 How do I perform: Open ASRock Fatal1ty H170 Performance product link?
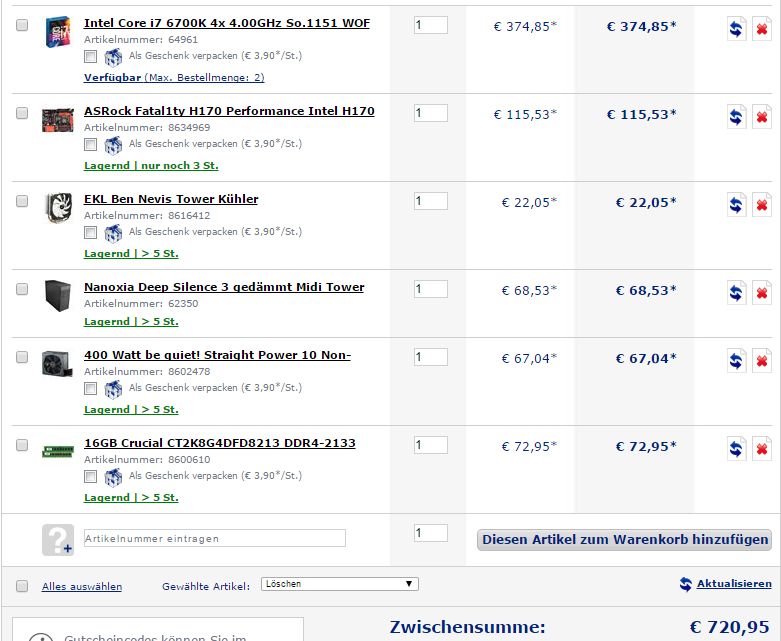pyautogui.click(x=229, y=111)
